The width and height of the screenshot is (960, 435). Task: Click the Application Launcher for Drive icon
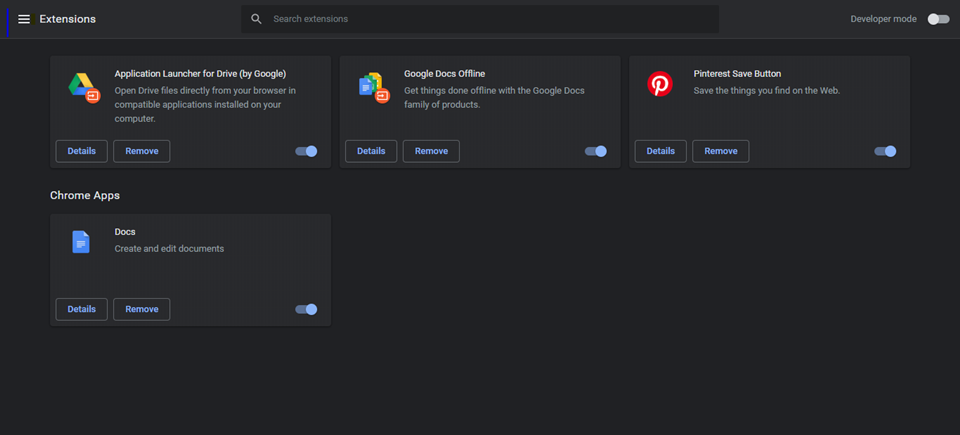(84, 86)
